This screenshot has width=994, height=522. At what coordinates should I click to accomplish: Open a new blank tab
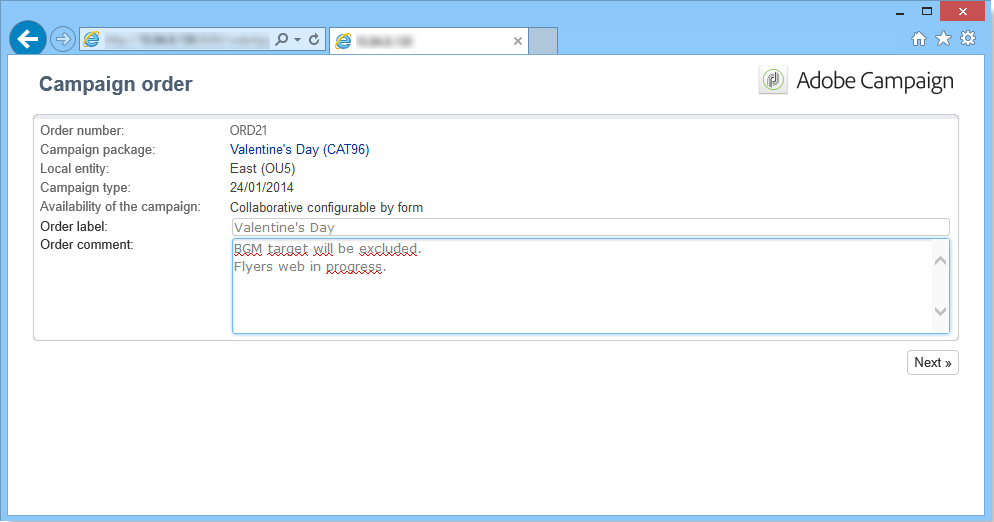[543, 41]
